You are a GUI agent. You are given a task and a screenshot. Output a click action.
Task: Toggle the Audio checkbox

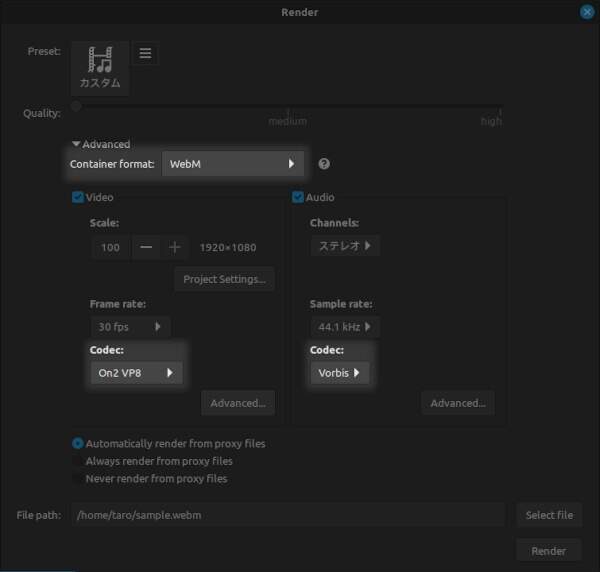click(298, 197)
